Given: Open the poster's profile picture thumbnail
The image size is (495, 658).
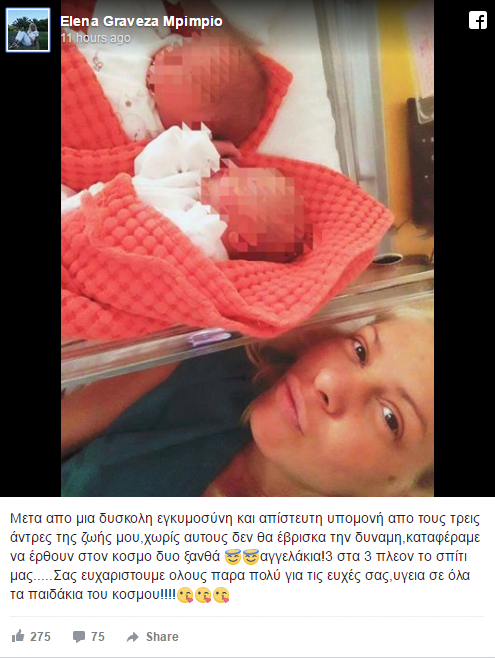Looking at the screenshot, I should pyautogui.click(x=28, y=30).
